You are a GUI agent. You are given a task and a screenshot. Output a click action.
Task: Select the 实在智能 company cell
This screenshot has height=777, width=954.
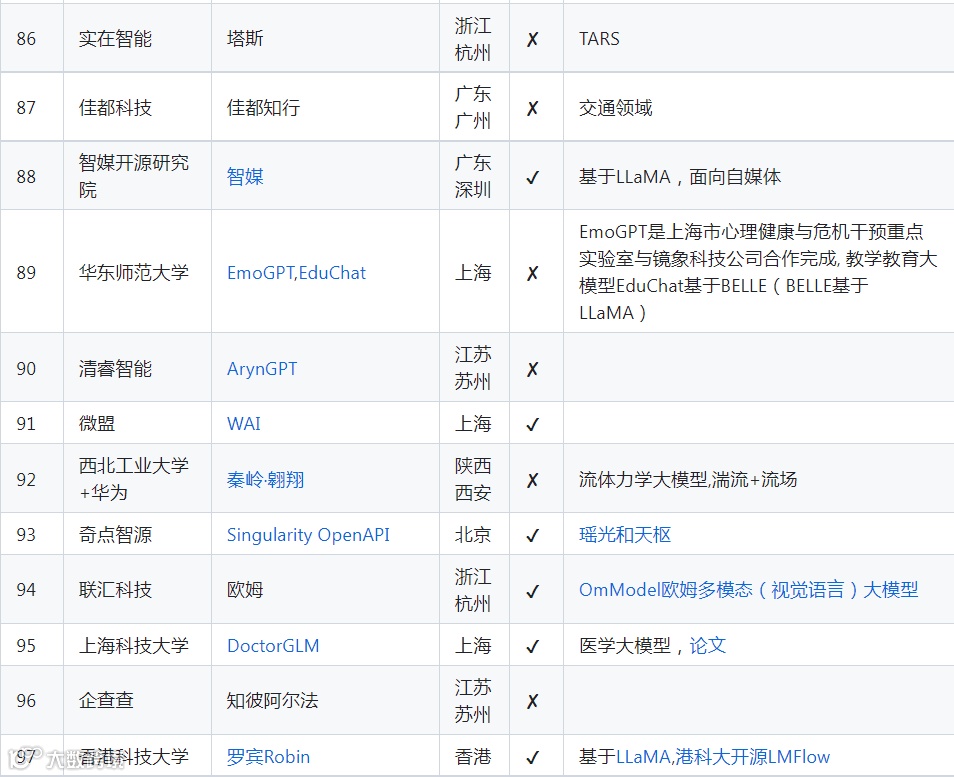138,38
